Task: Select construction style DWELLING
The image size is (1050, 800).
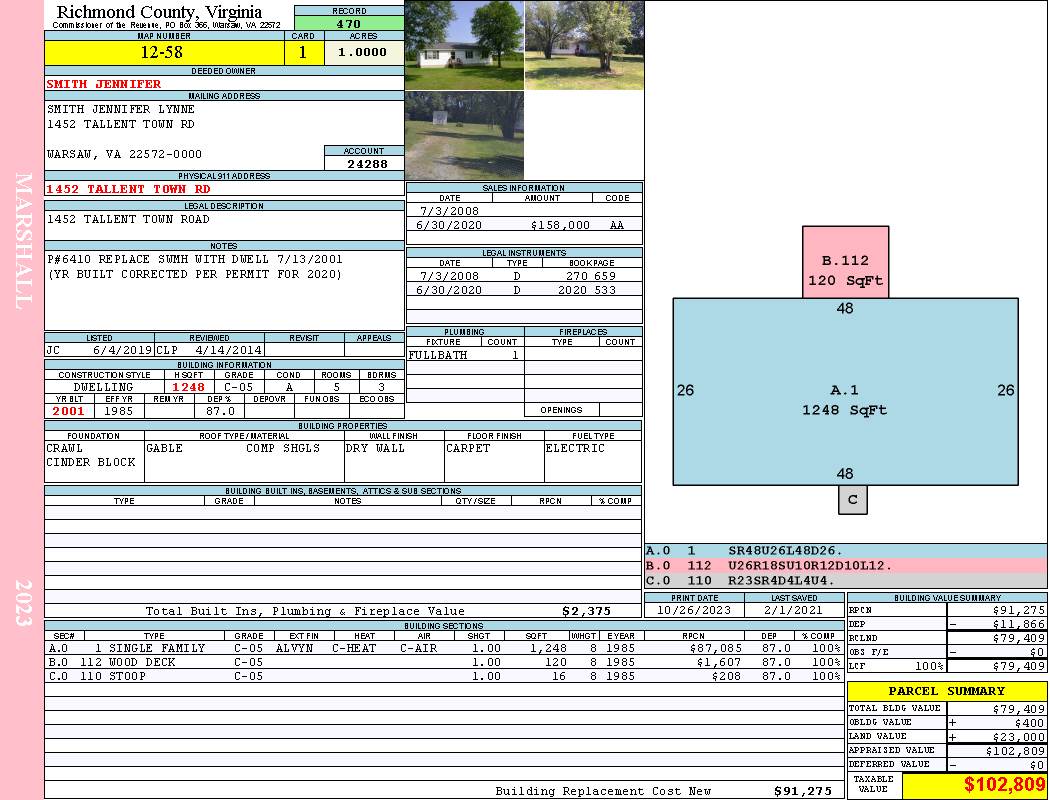Action: tap(104, 387)
